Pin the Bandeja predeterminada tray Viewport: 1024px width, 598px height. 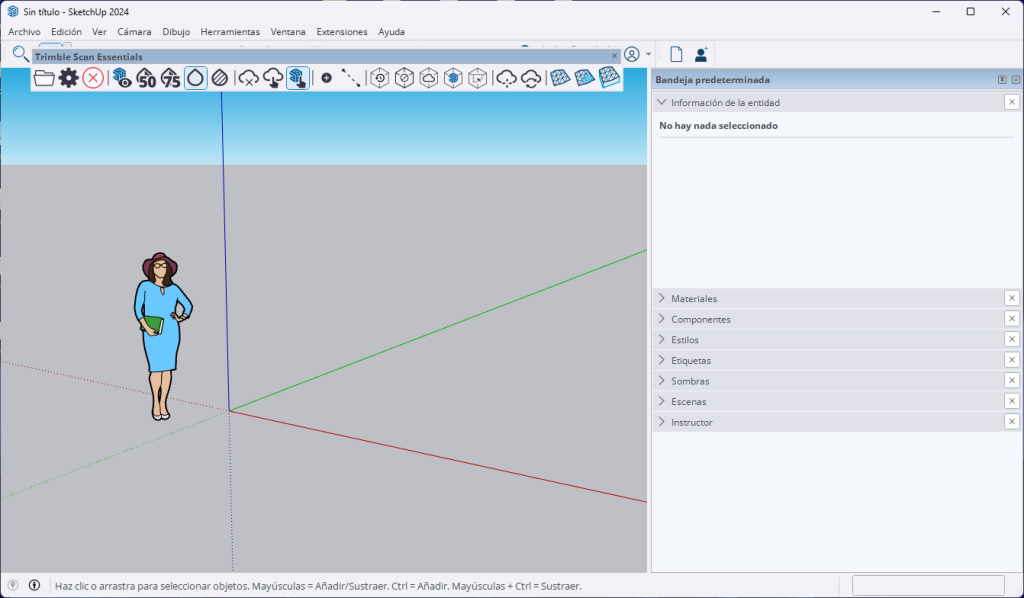click(1002, 80)
